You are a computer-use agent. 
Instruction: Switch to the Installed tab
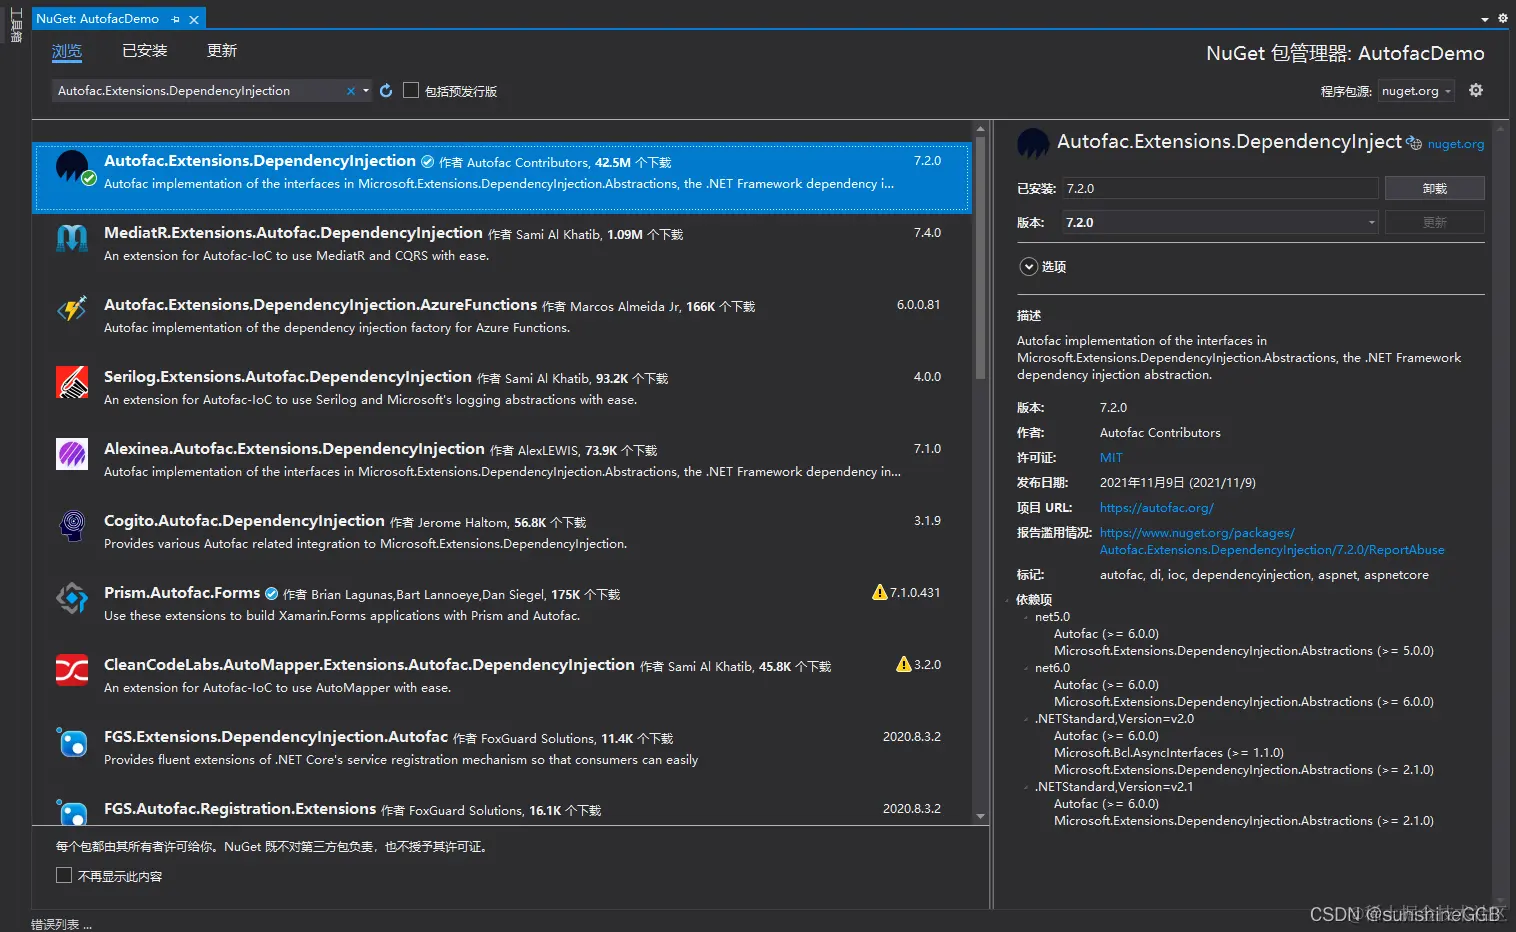point(145,51)
